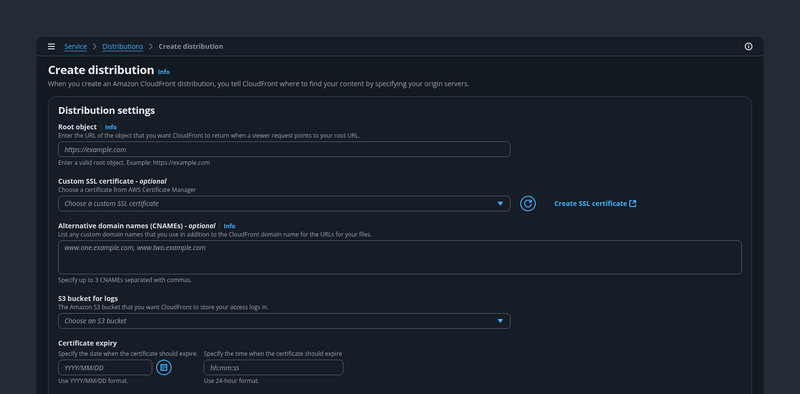Expand the Choose a custom SSL certificate dropdown
This screenshot has width=800, height=394.
[284, 204]
